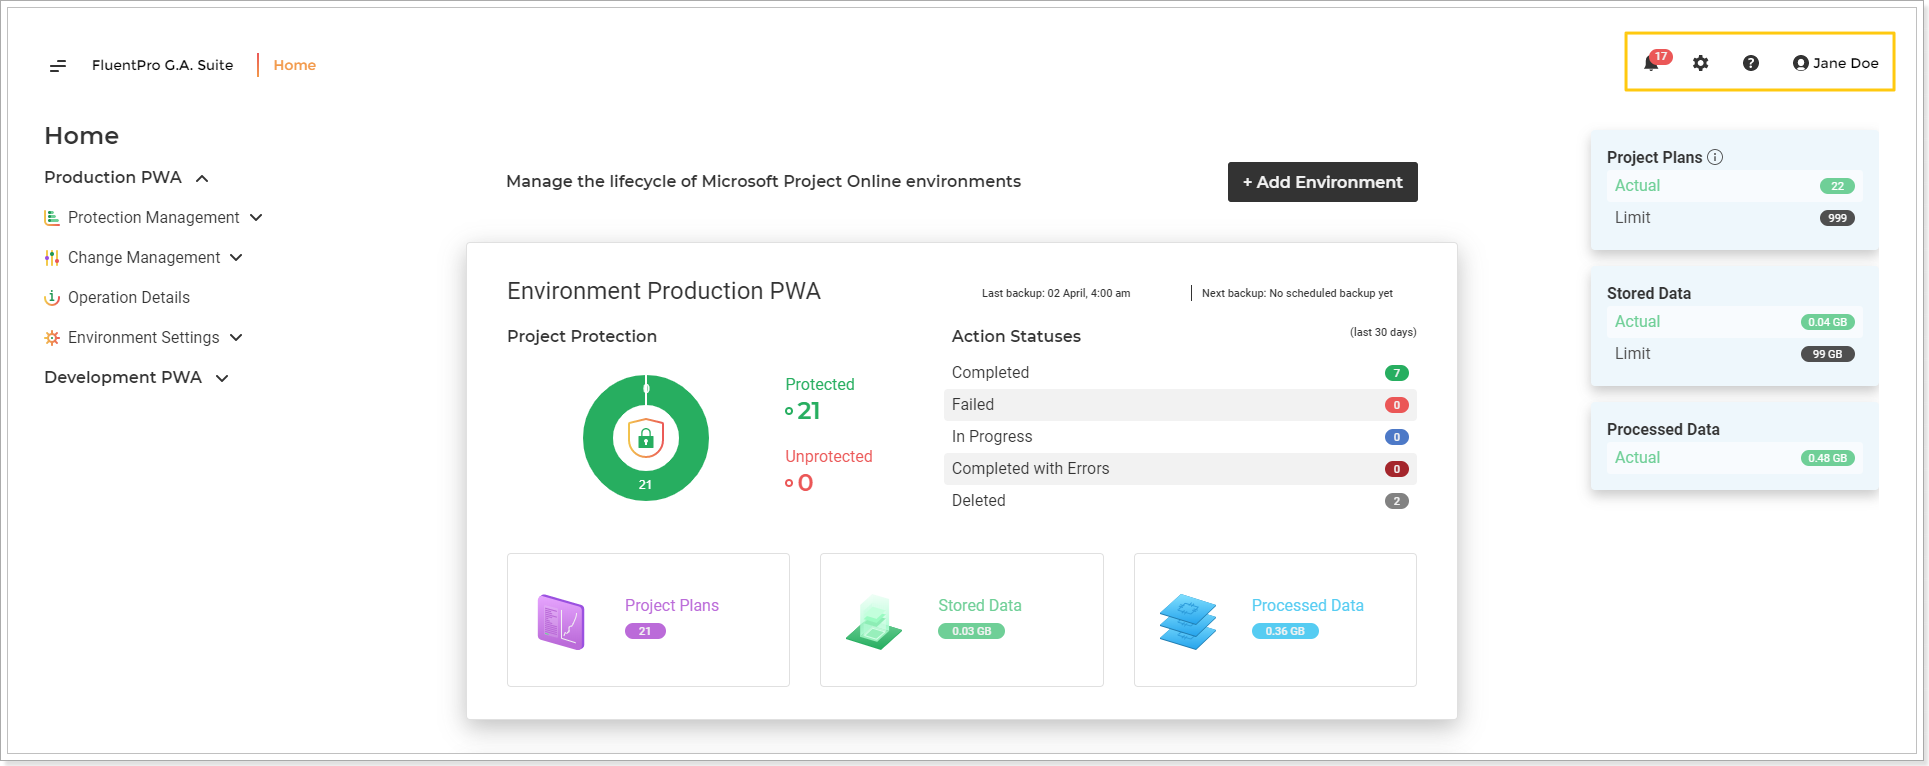Open Environment Settings menu item
The image size is (1929, 766).
click(x=143, y=337)
